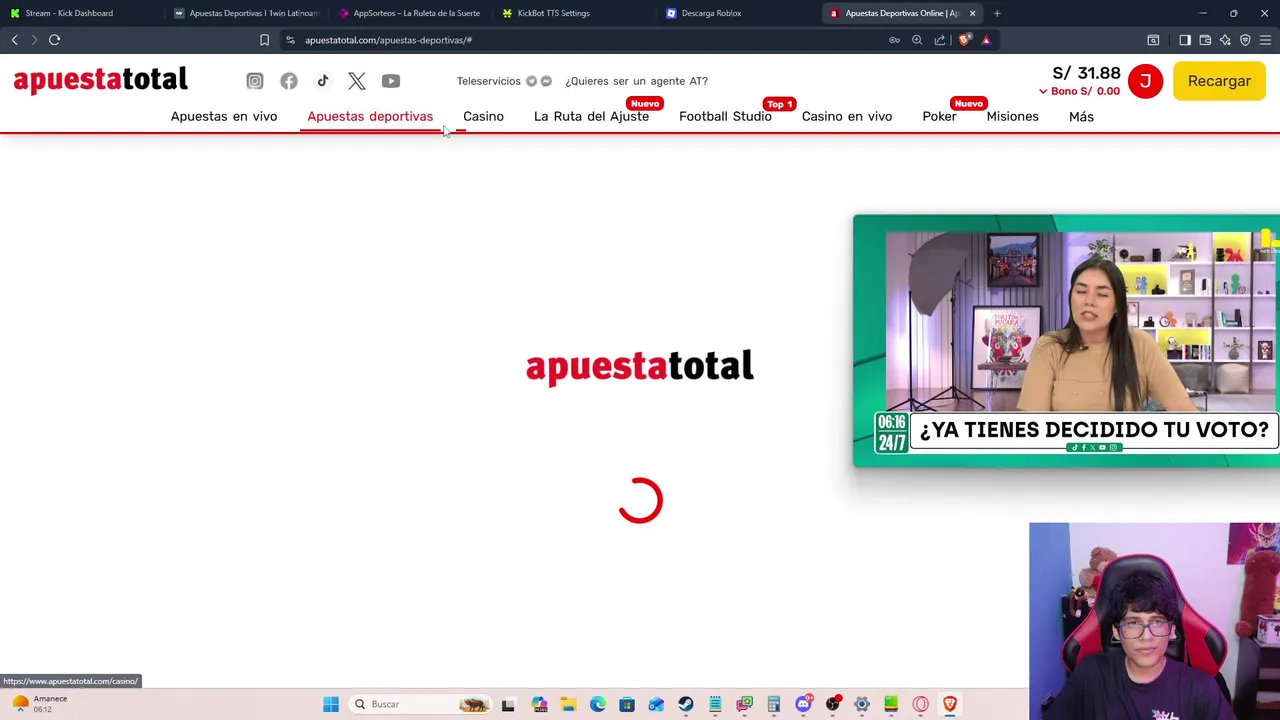1280x720 pixels.
Task: Click the taskbar Buscar search box
Action: pos(422,704)
